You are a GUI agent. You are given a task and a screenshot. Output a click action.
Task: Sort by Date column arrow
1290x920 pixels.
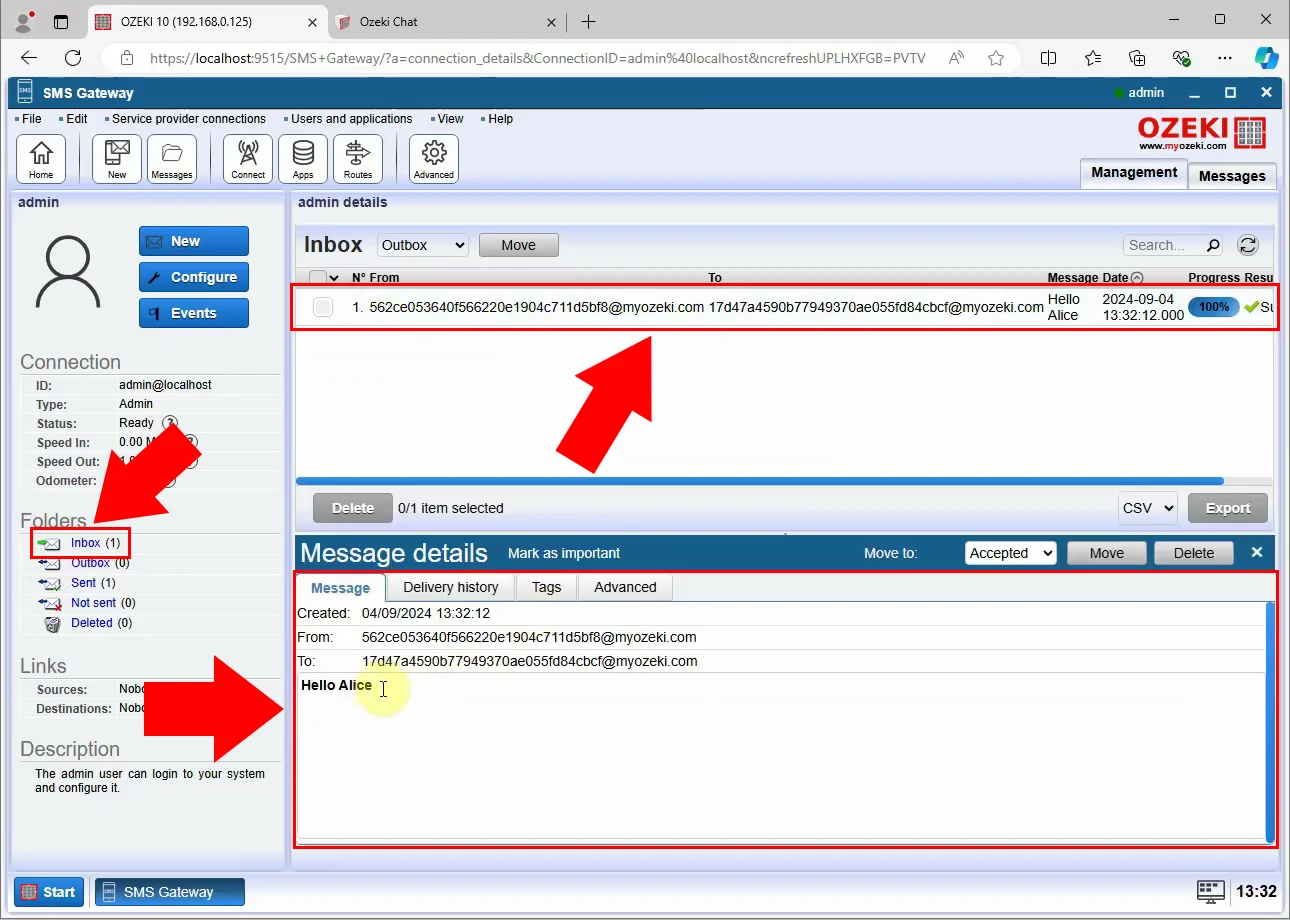[1136, 278]
